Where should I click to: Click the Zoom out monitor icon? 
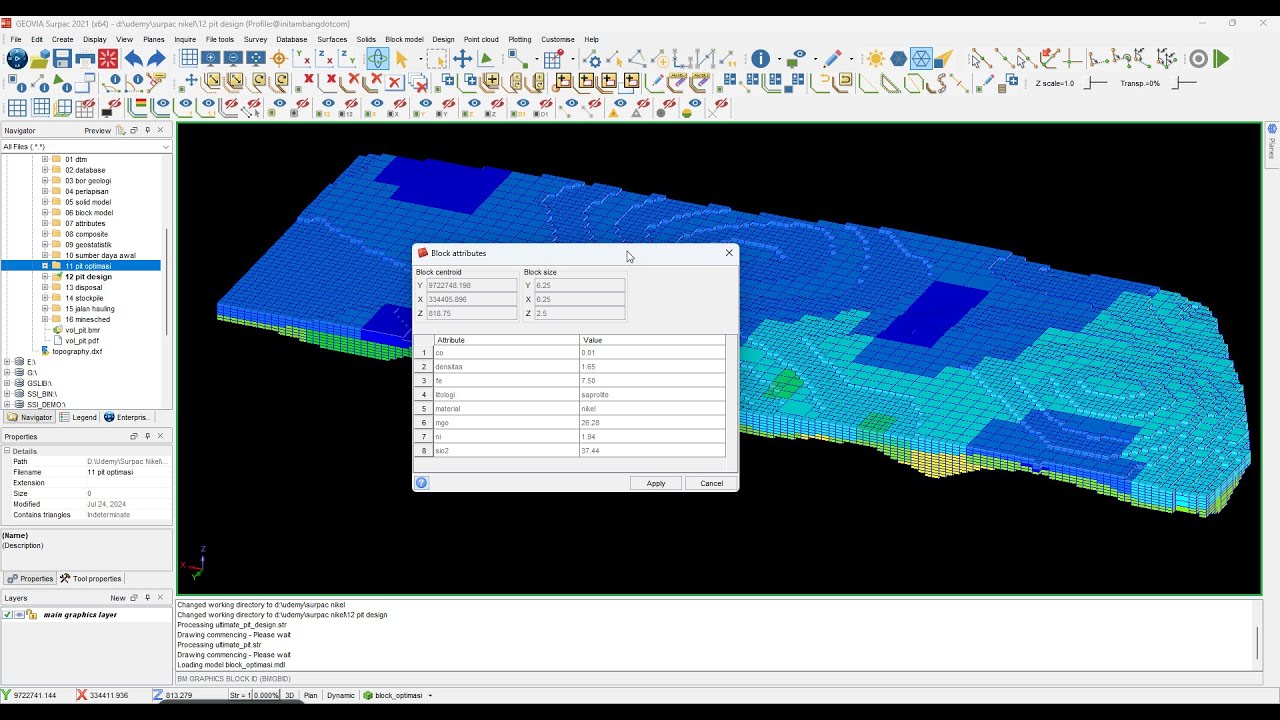click(x=233, y=59)
